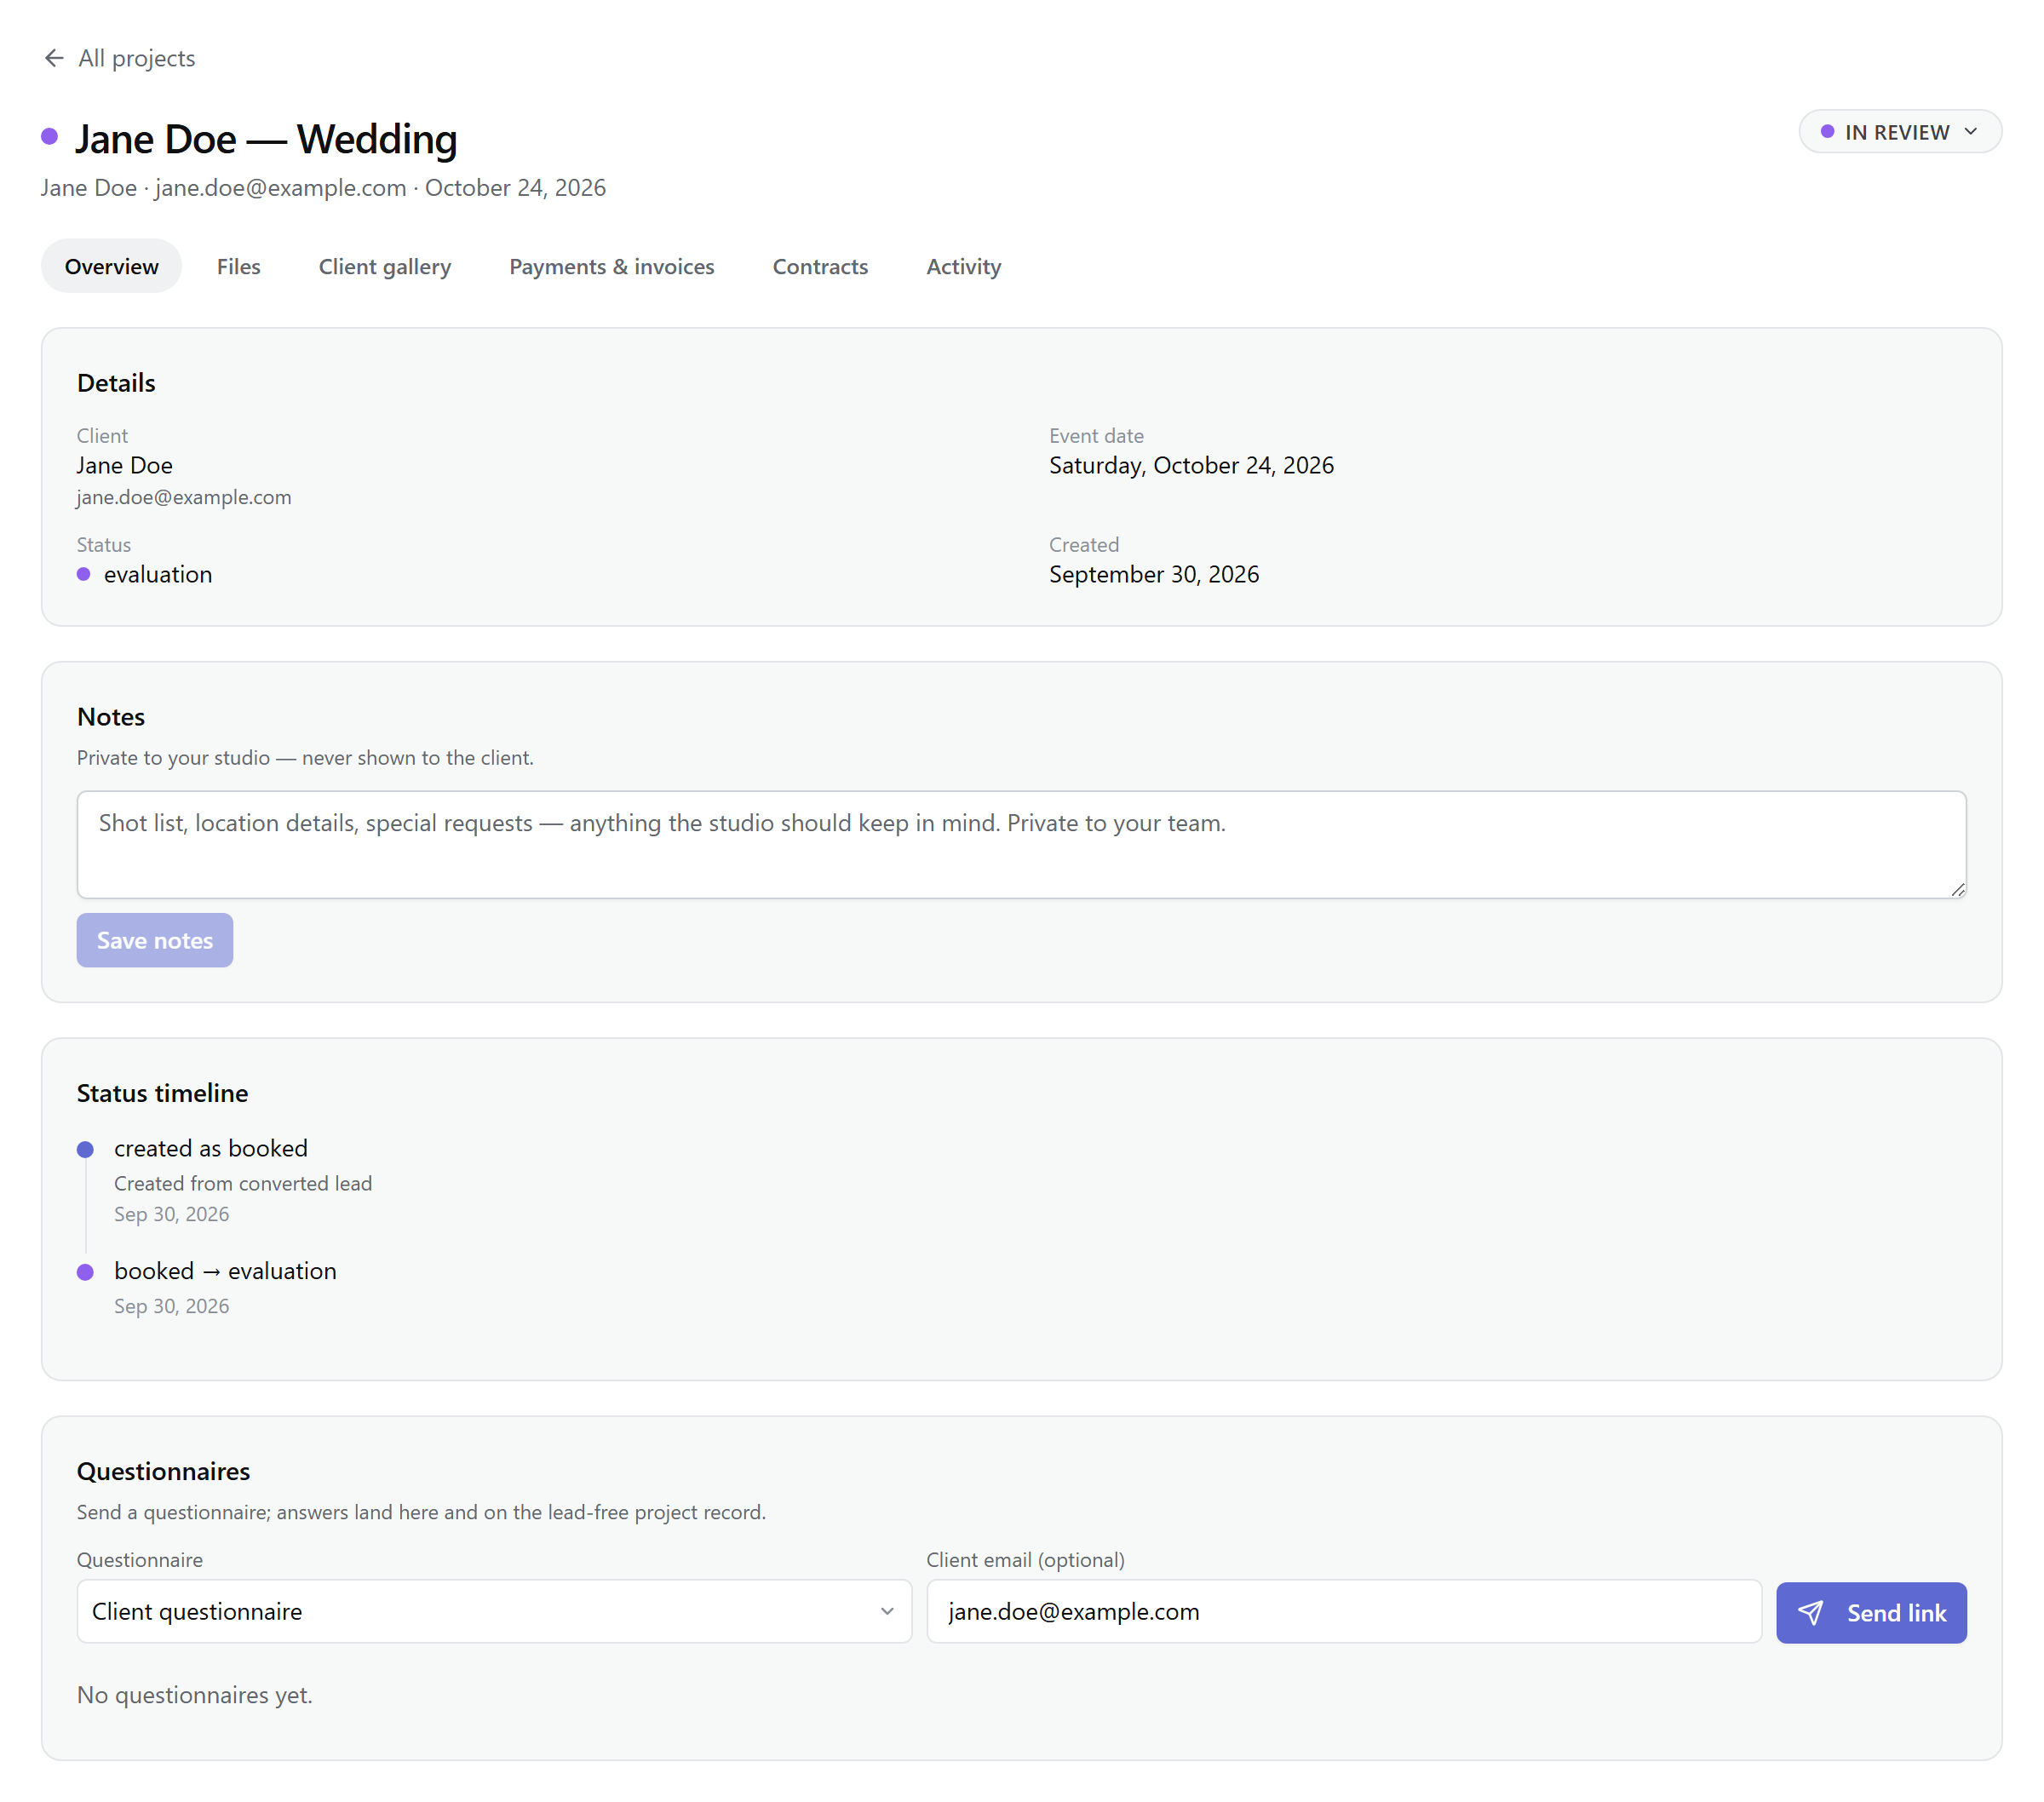Focus the private notes text area
The image size is (2044, 1802).
tap(1021, 844)
